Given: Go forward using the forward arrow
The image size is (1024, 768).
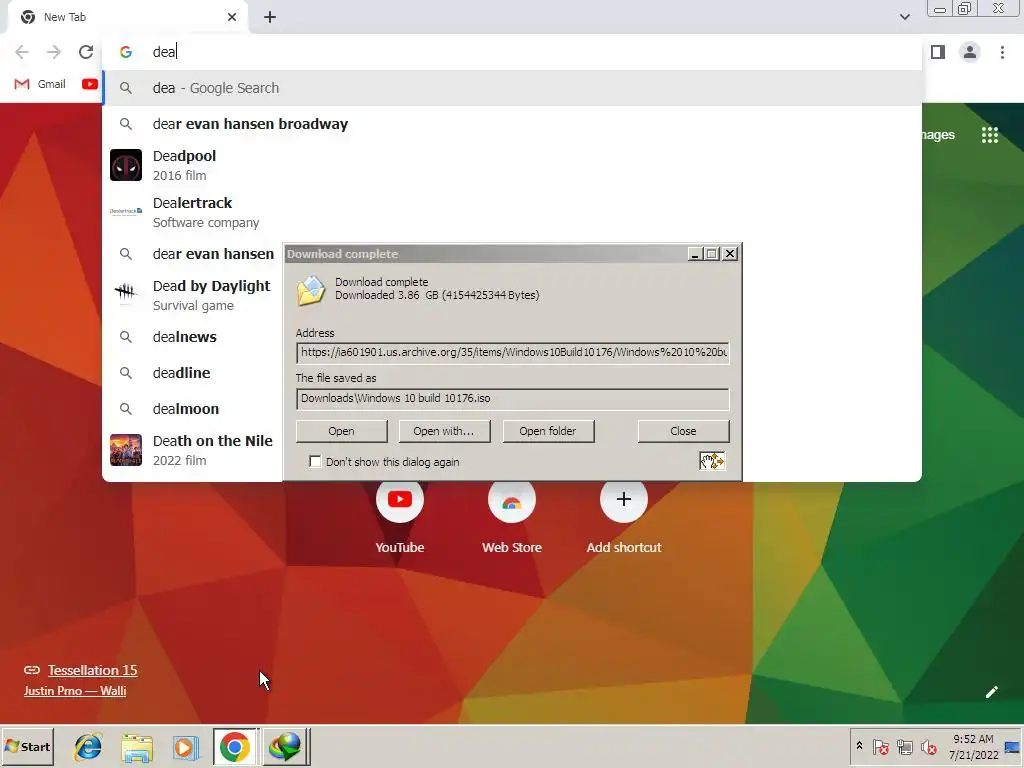Looking at the screenshot, I should pyautogui.click(x=54, y=52).
